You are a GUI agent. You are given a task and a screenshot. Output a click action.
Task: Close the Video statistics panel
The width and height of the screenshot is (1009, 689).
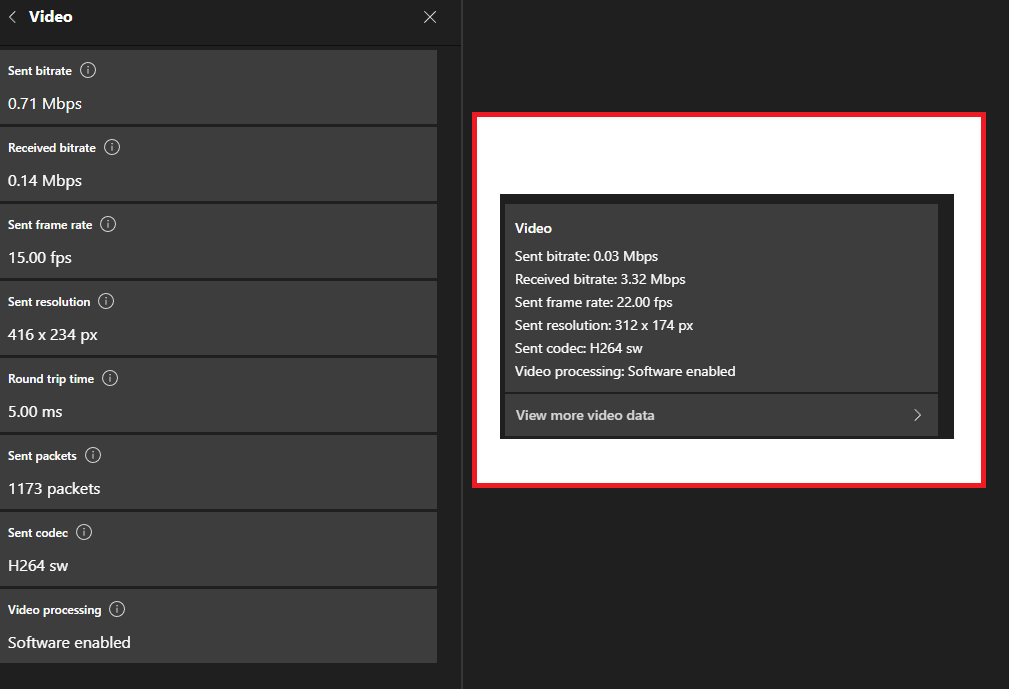(429, 17)
